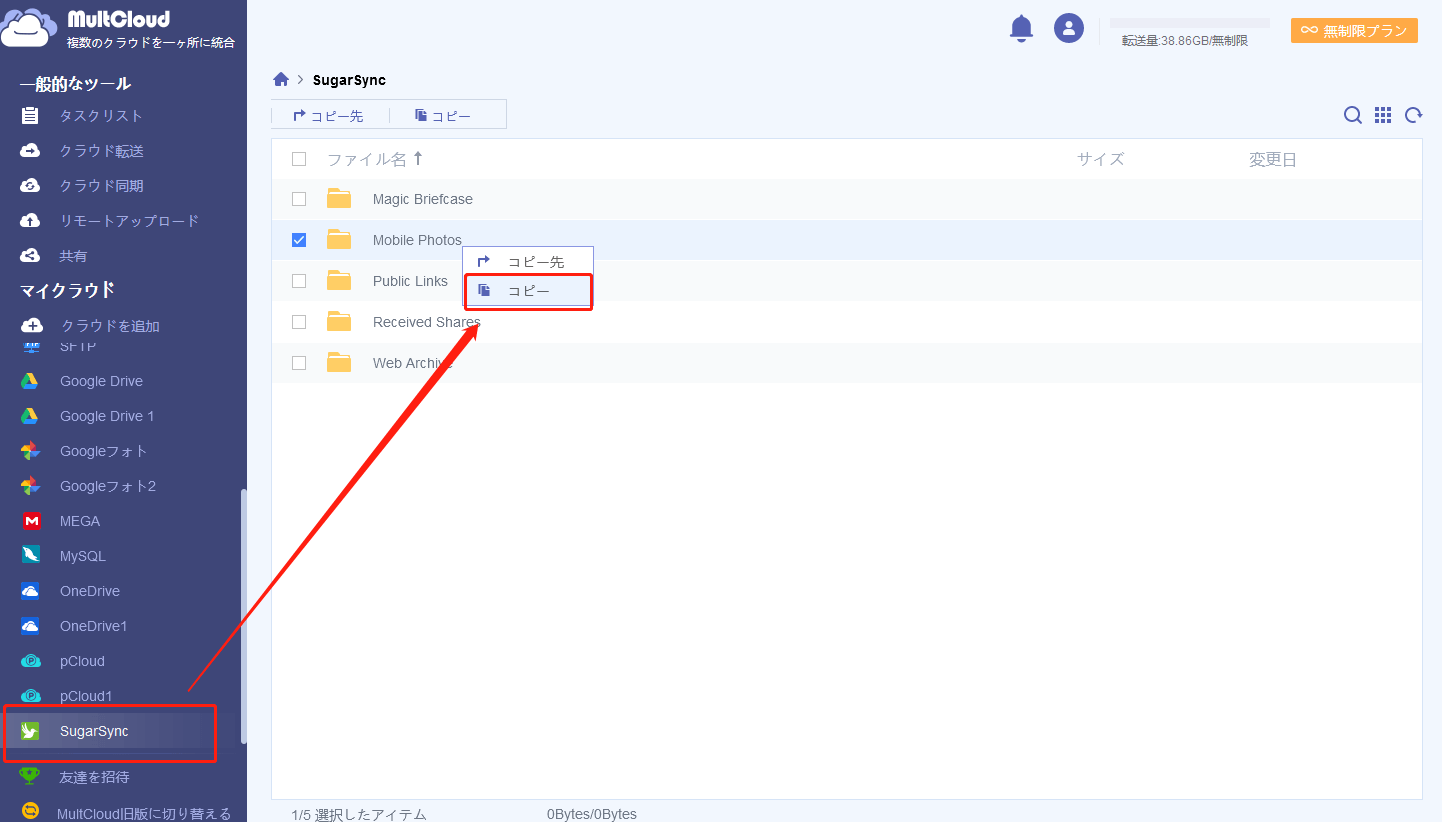Open リモートアップロード in the sidebar

[129, 221]
